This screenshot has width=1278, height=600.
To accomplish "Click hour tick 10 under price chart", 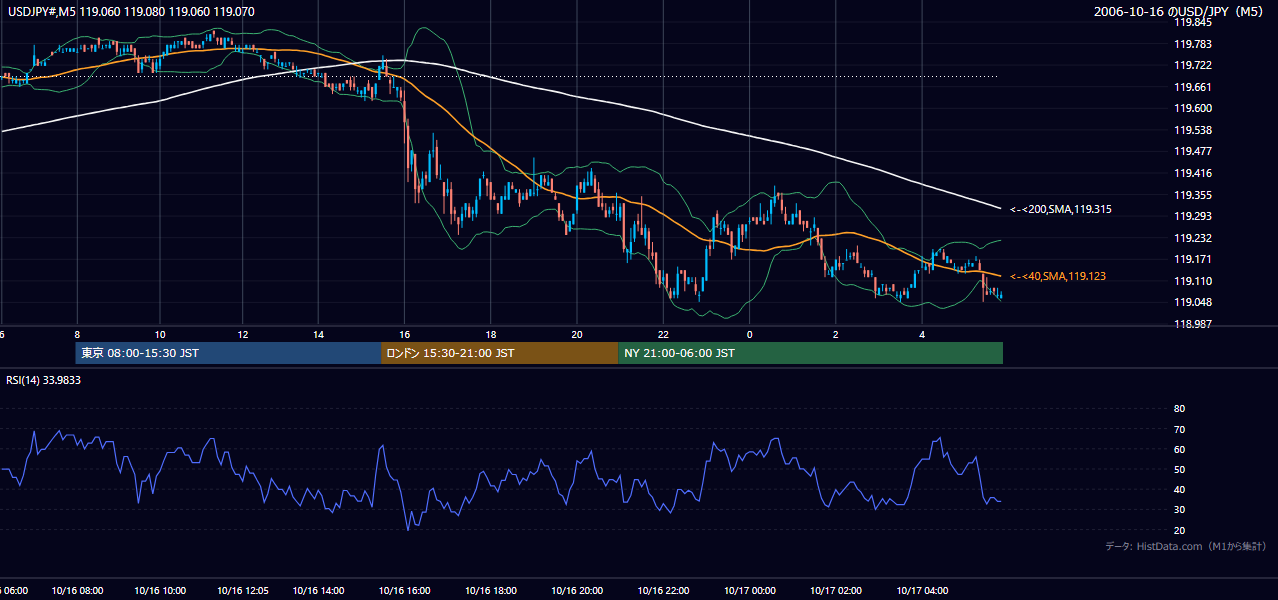I will pos(160,334).
